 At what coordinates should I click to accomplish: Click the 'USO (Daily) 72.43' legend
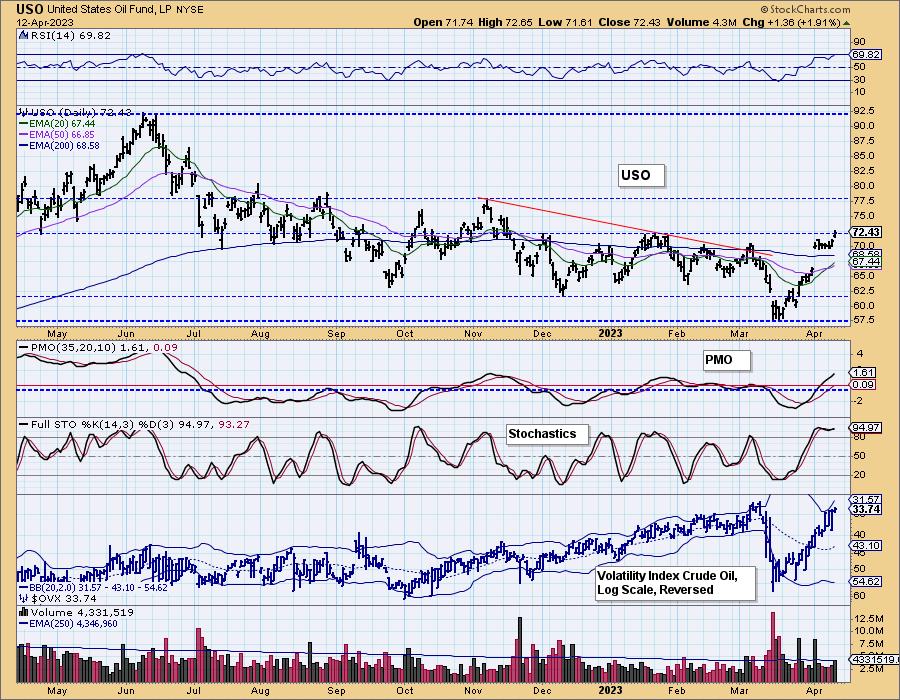click(x=81, y=112)
